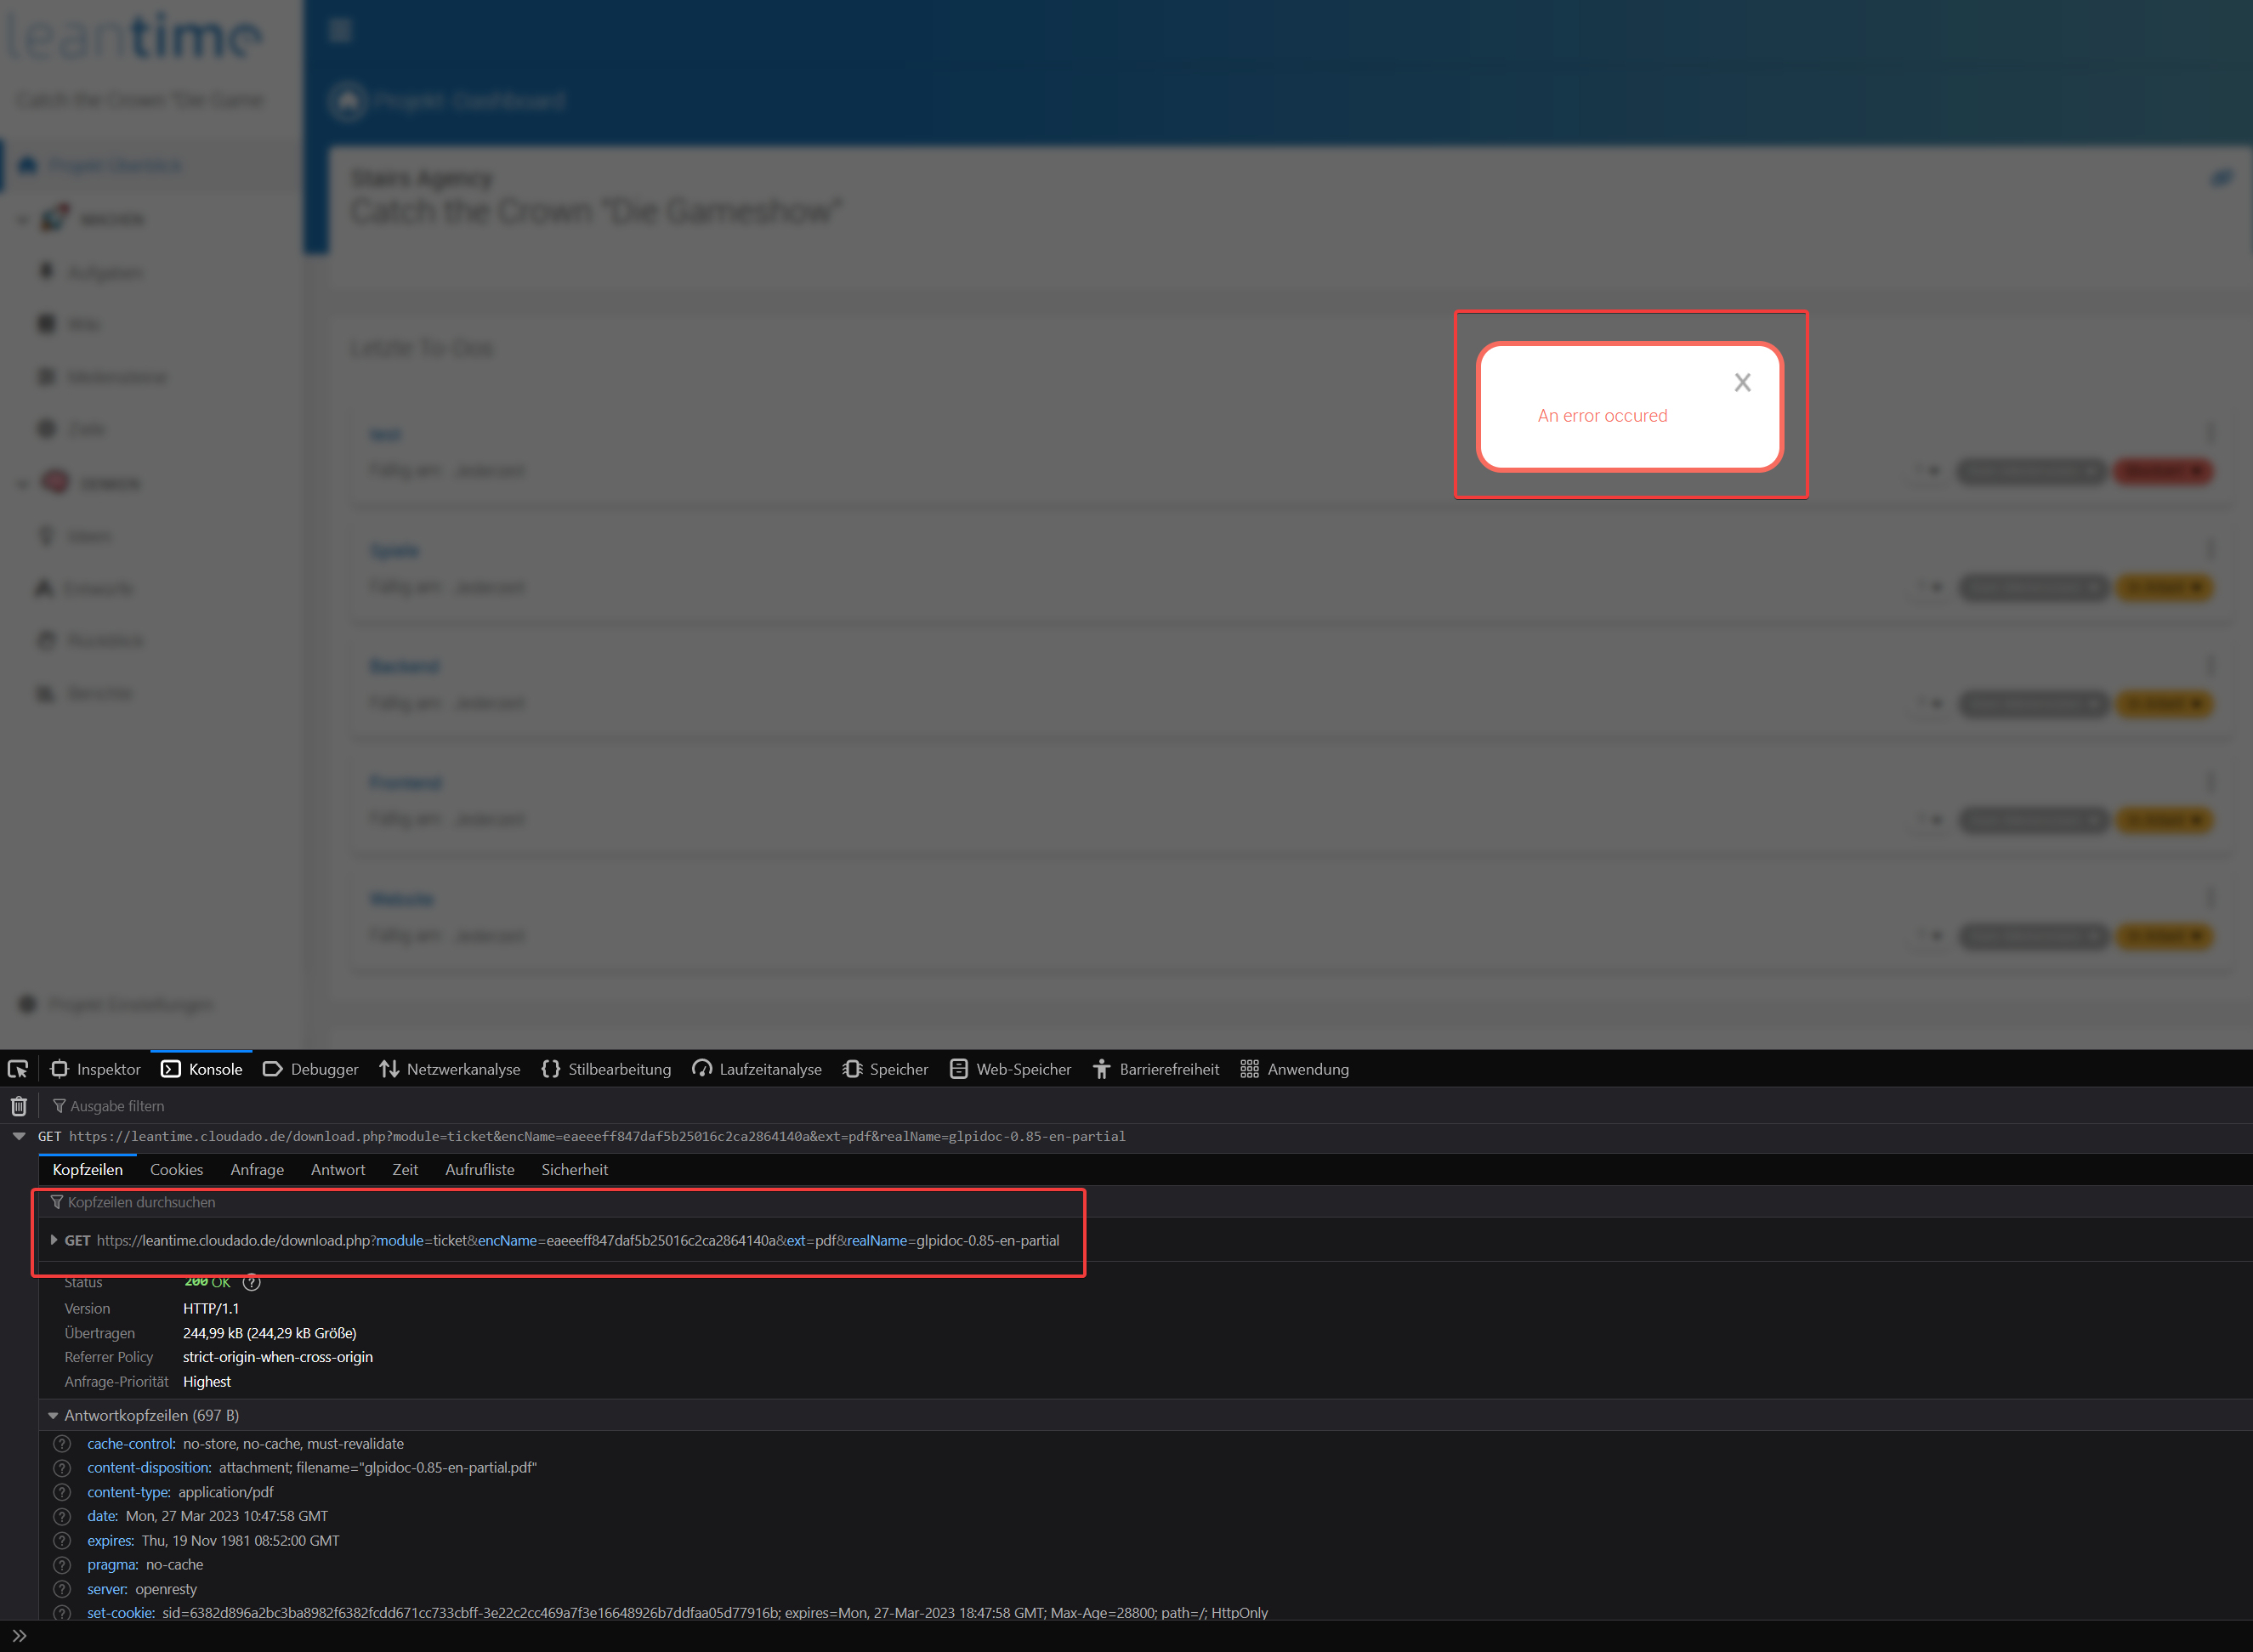
Task: Expand the GET request entry in headers panel
Action: (x=55, y=1240)
